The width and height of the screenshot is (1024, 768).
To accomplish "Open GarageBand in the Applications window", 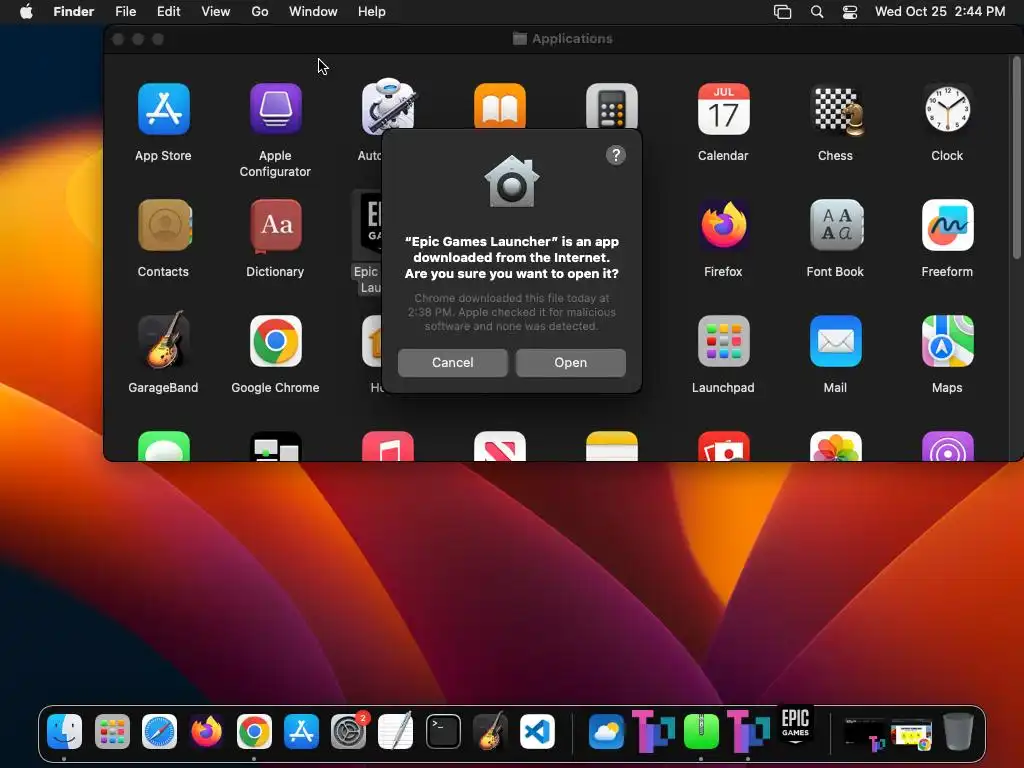I will click(x=163, y=340).
